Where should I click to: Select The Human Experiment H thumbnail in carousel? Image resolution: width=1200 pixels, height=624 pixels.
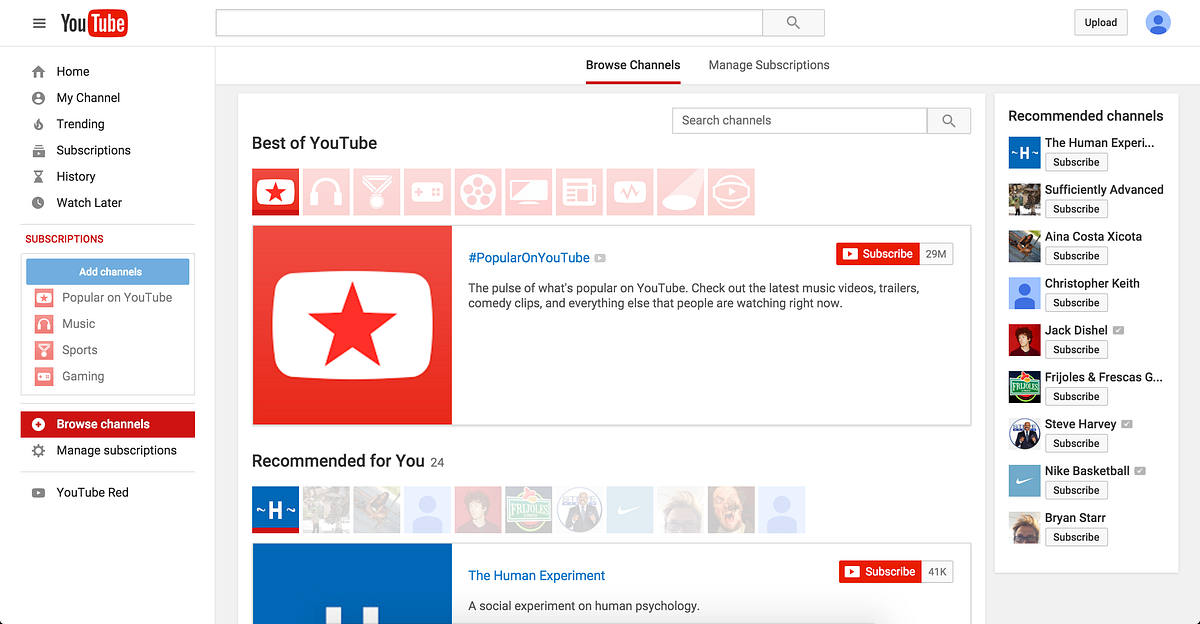pyautogui.click(x=276, y=510)
